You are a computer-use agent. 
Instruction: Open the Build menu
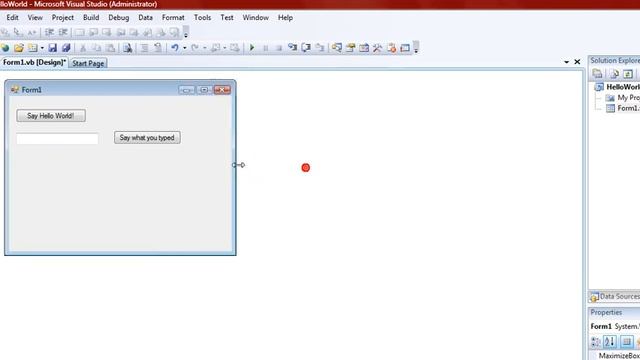(91, 18)
